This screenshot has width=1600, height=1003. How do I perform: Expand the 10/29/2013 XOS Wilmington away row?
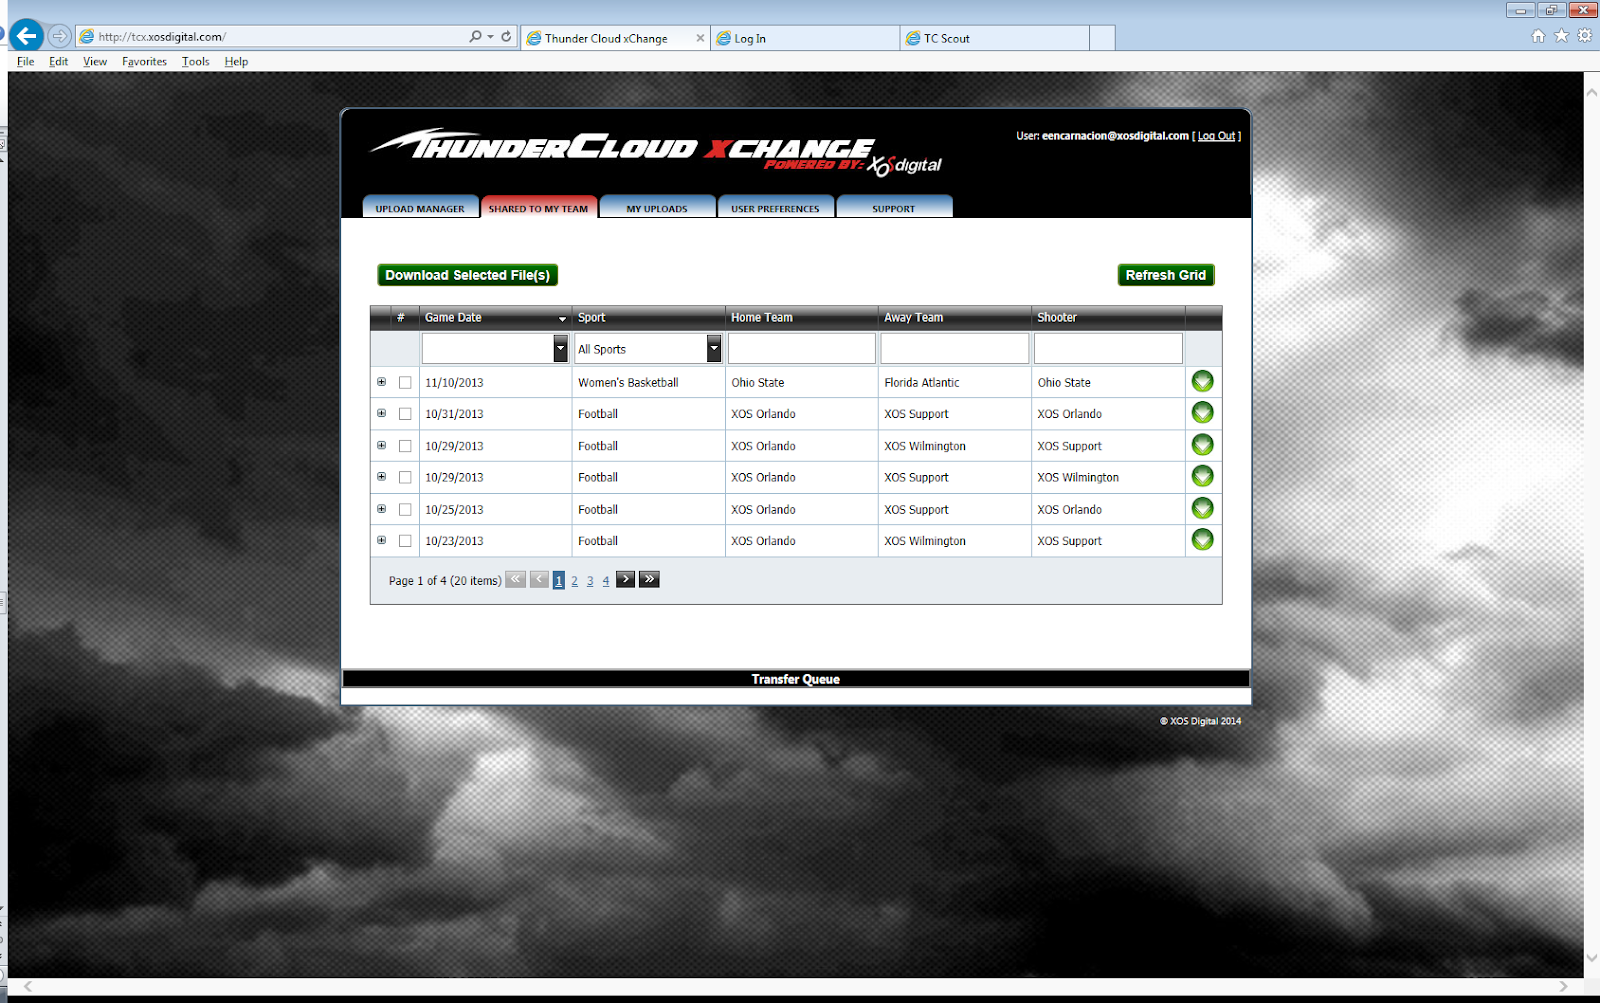(x=381, y=445)
